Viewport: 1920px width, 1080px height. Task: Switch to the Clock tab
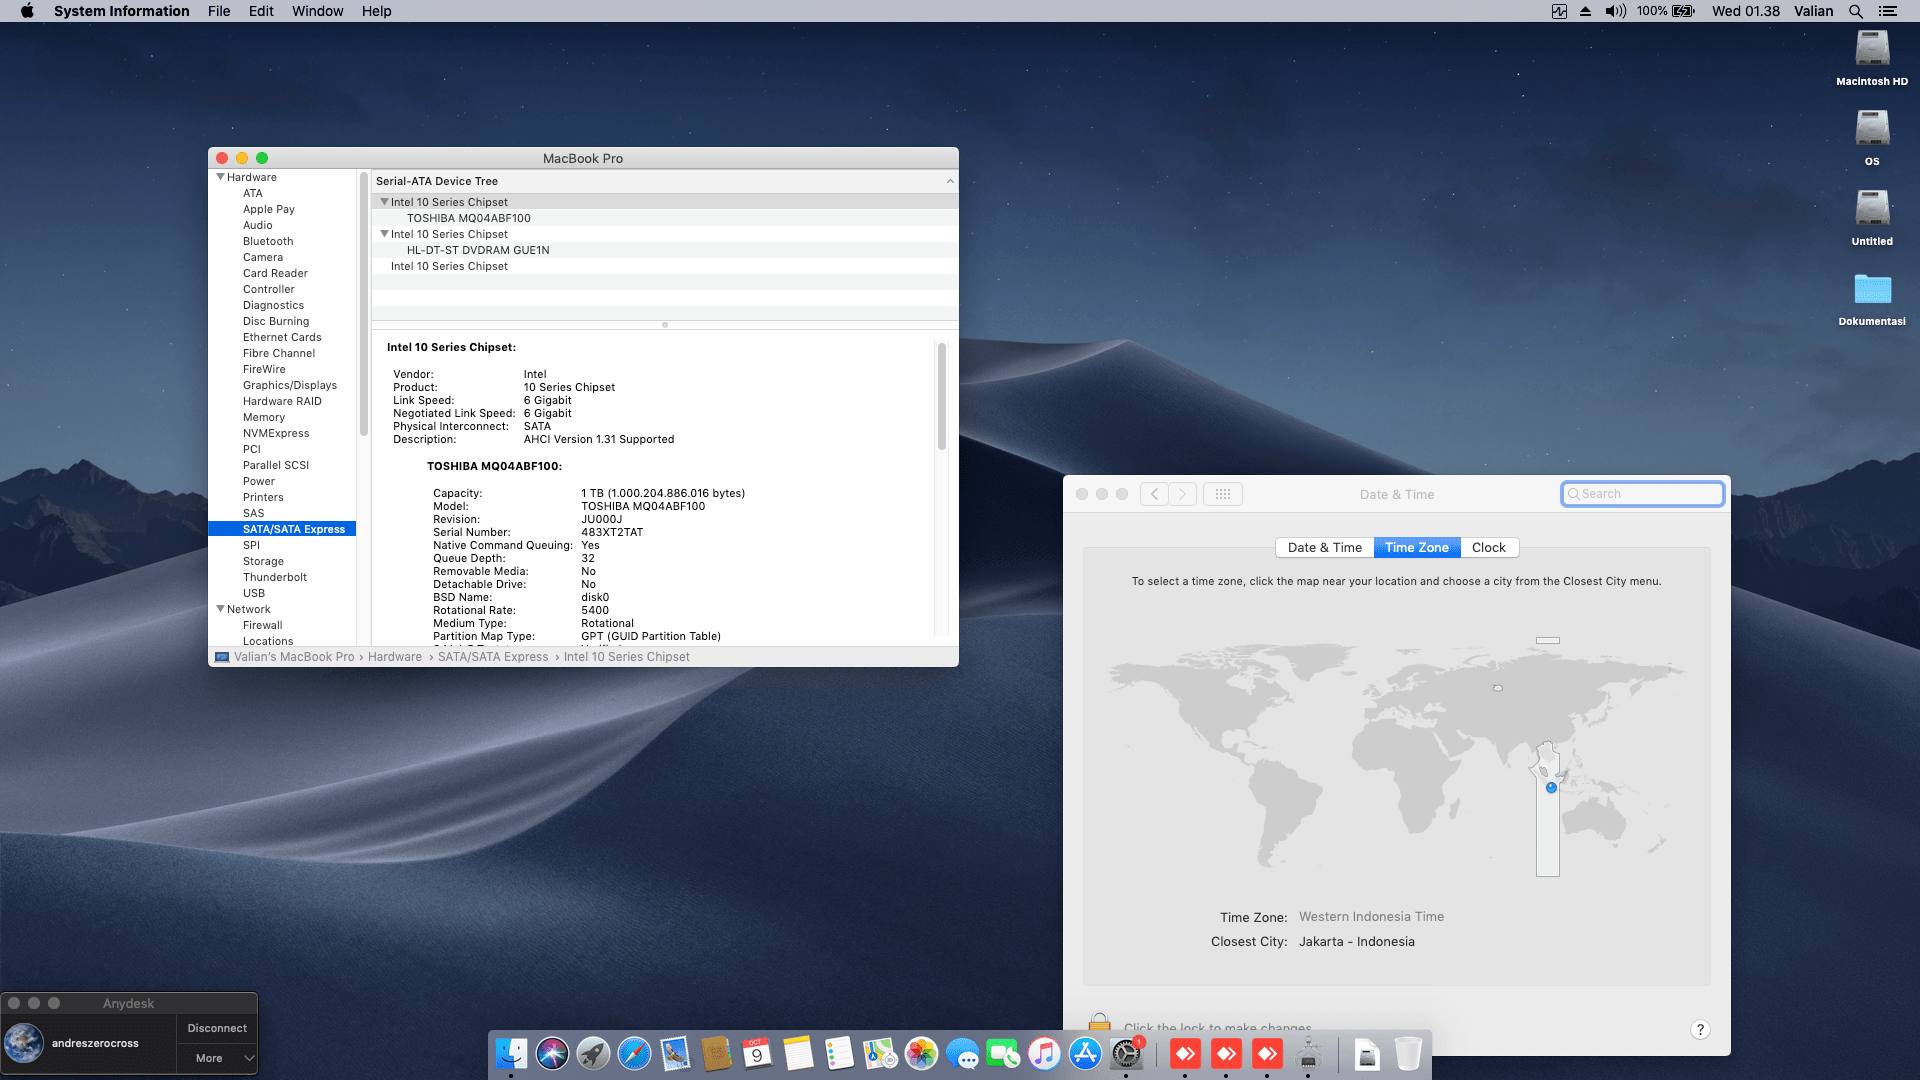click(1489, 547)
